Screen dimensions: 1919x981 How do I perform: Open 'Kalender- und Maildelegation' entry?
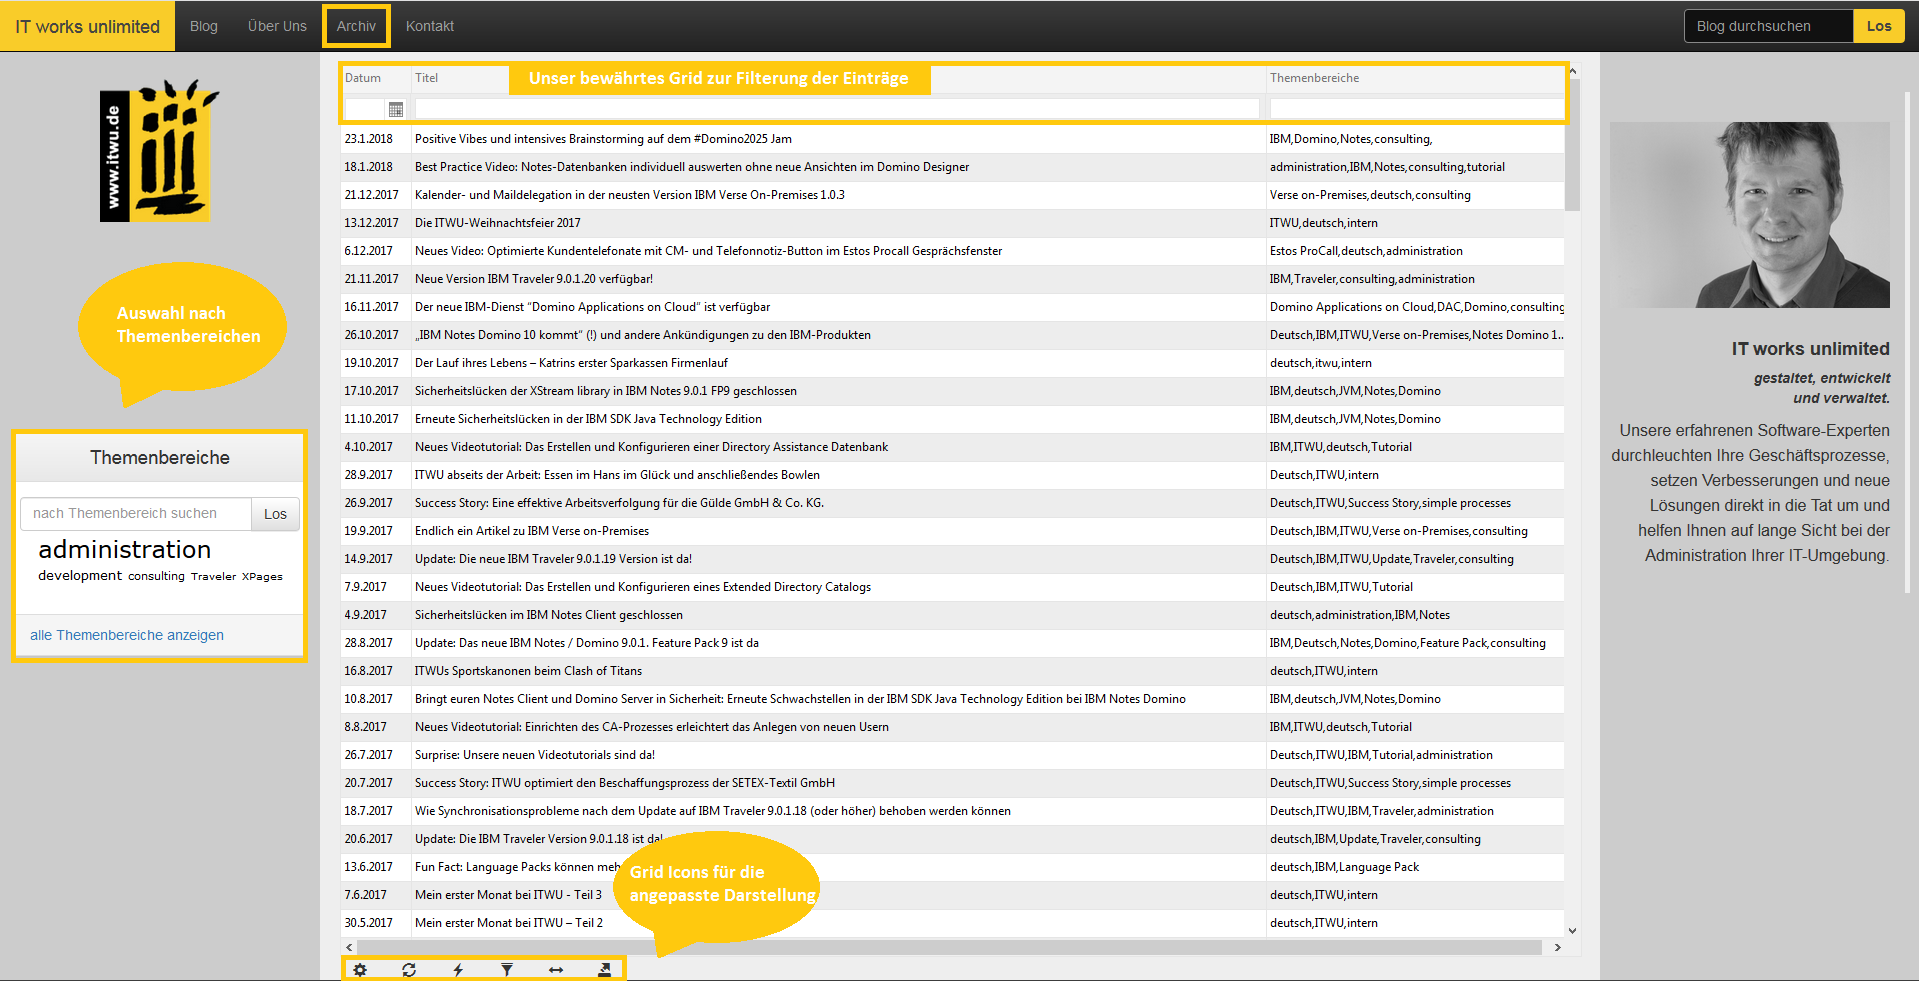tap(630, 195)
